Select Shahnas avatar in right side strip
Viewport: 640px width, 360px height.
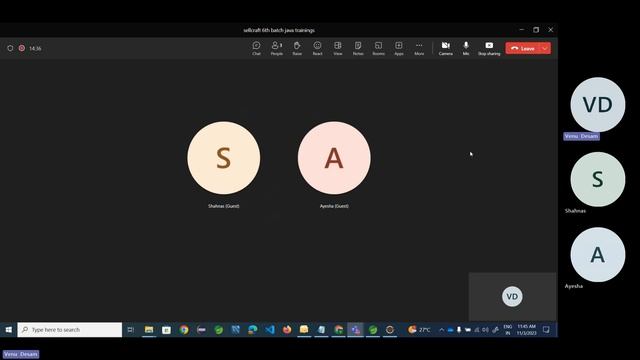click(x=598, y=179)
